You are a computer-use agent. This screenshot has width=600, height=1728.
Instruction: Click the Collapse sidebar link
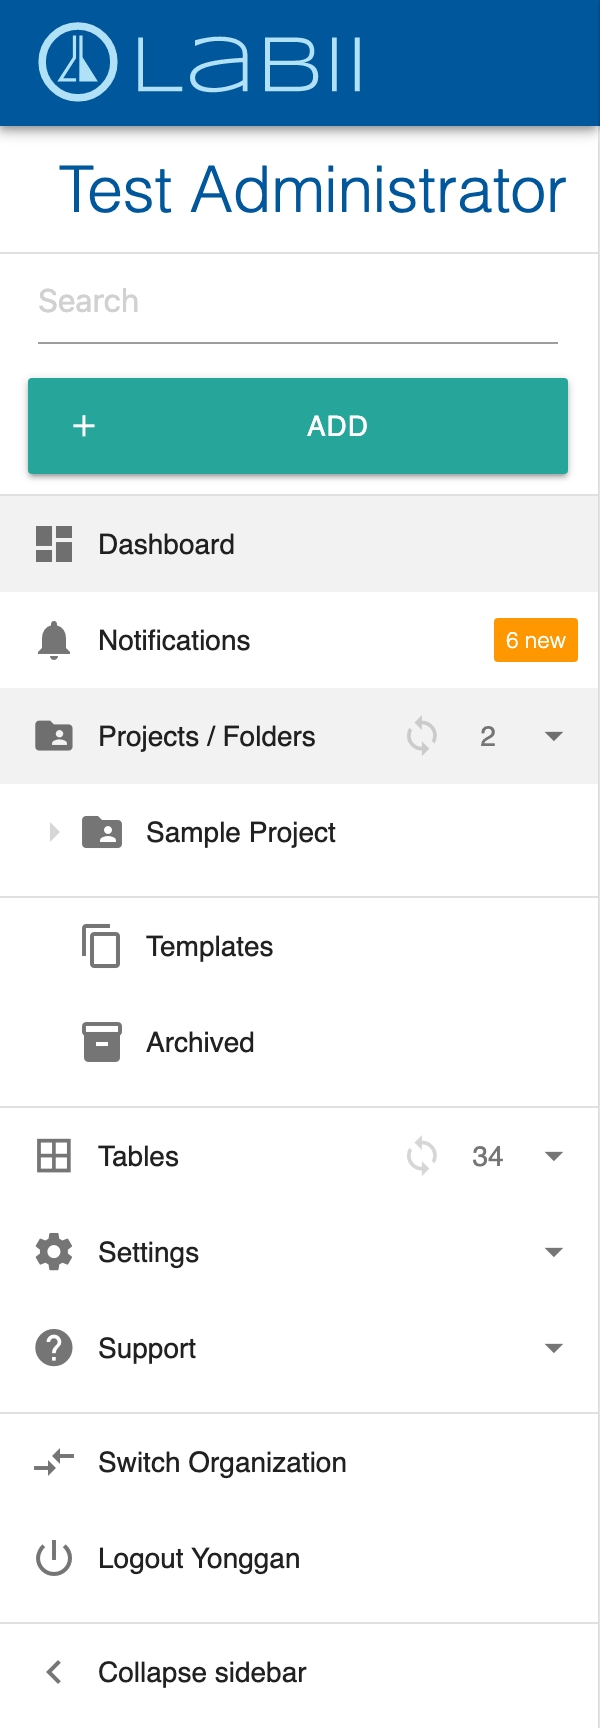coord(202,1672)
